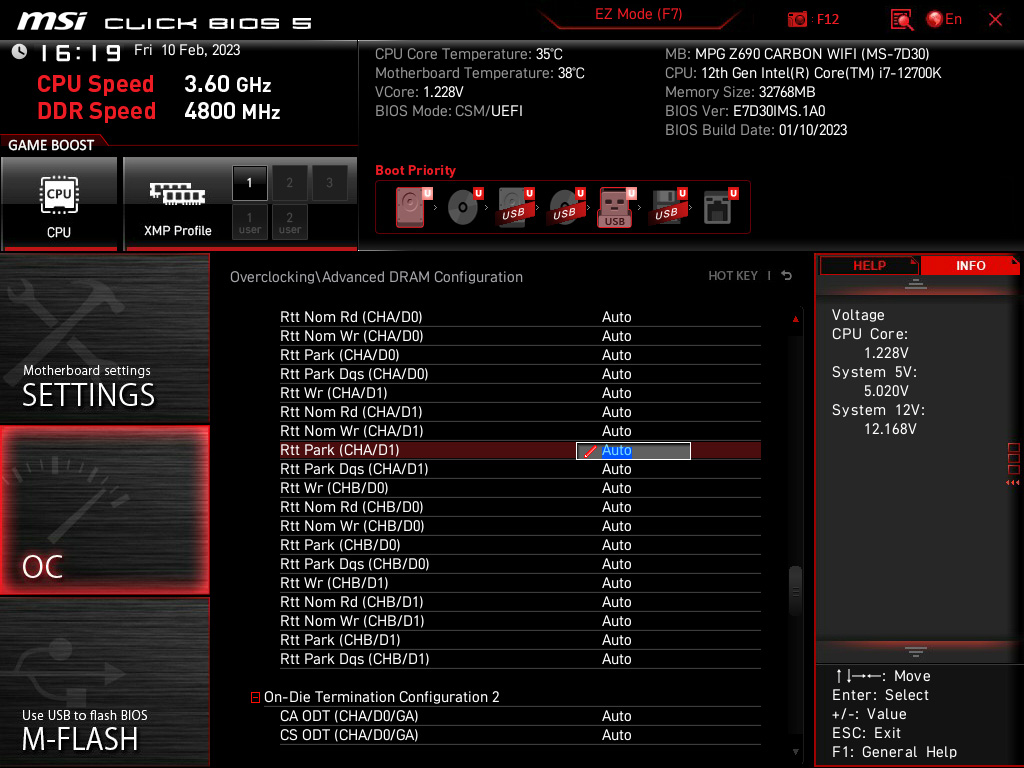Select the Rtt Nom Rd (CHB/D0) row
Screen dimensions: 1024x768
click(520, 507)
